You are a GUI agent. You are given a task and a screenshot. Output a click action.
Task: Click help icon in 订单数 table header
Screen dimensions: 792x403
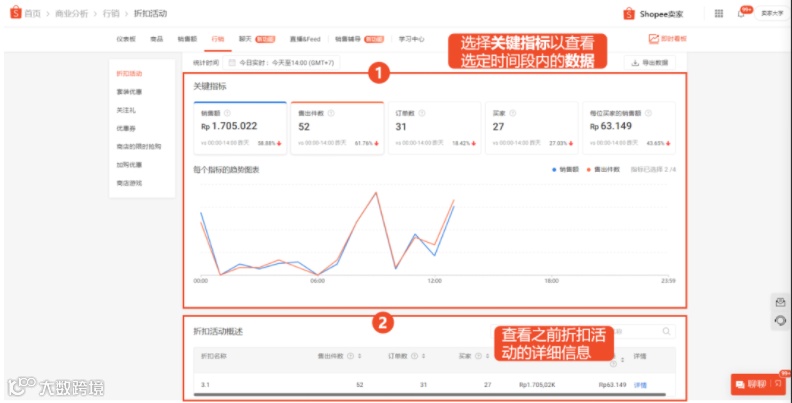click(414, 356)
